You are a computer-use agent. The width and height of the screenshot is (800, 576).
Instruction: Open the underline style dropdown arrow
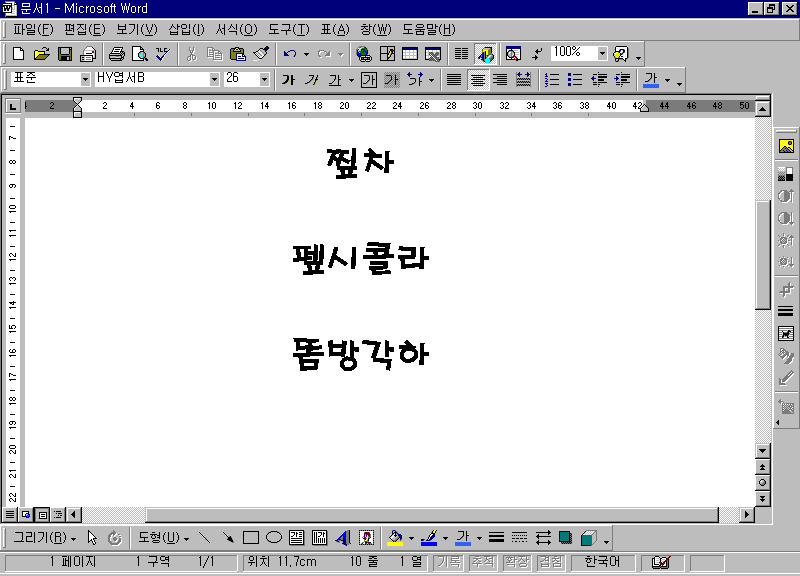[351, 80]
